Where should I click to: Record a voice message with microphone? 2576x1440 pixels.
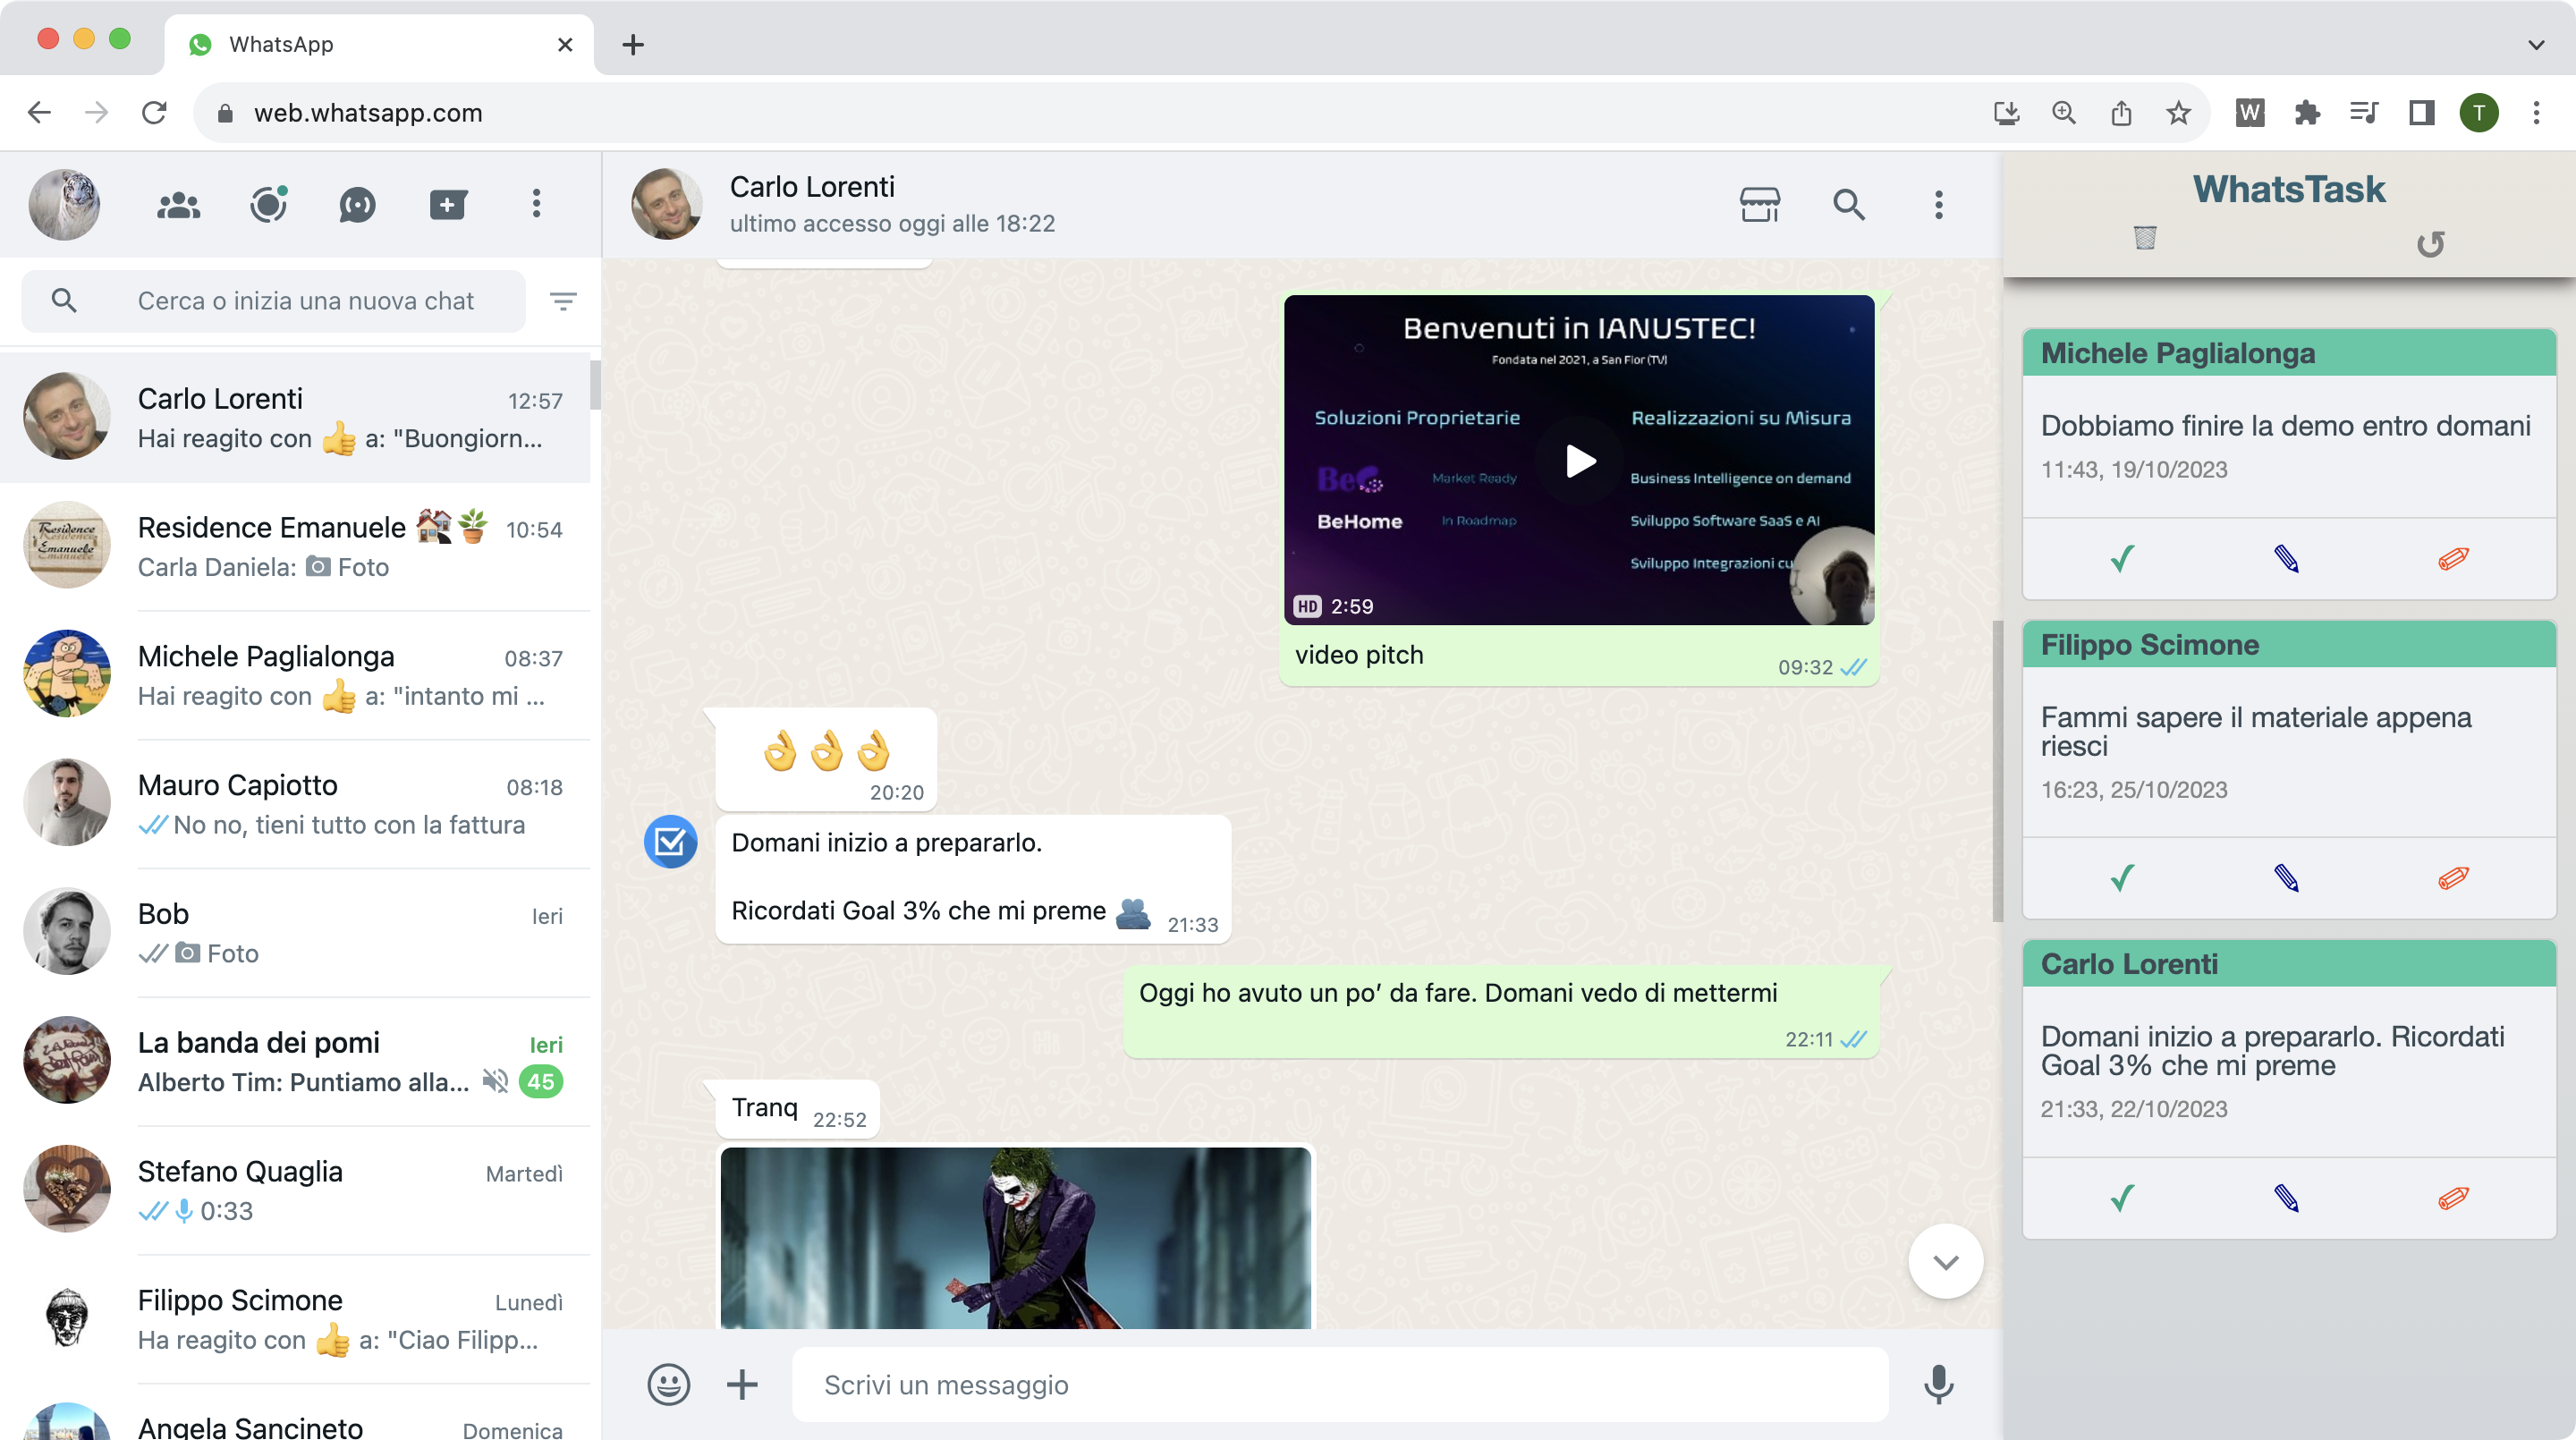pos(1938,1385)
